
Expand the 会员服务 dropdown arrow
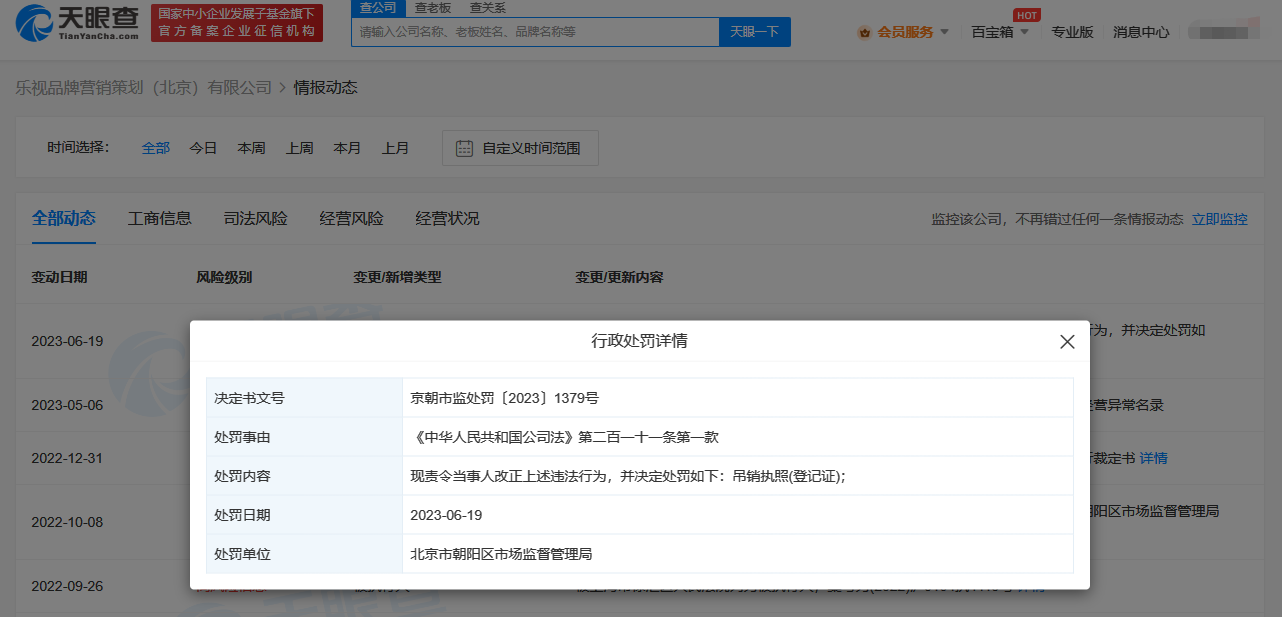[944, 32]
